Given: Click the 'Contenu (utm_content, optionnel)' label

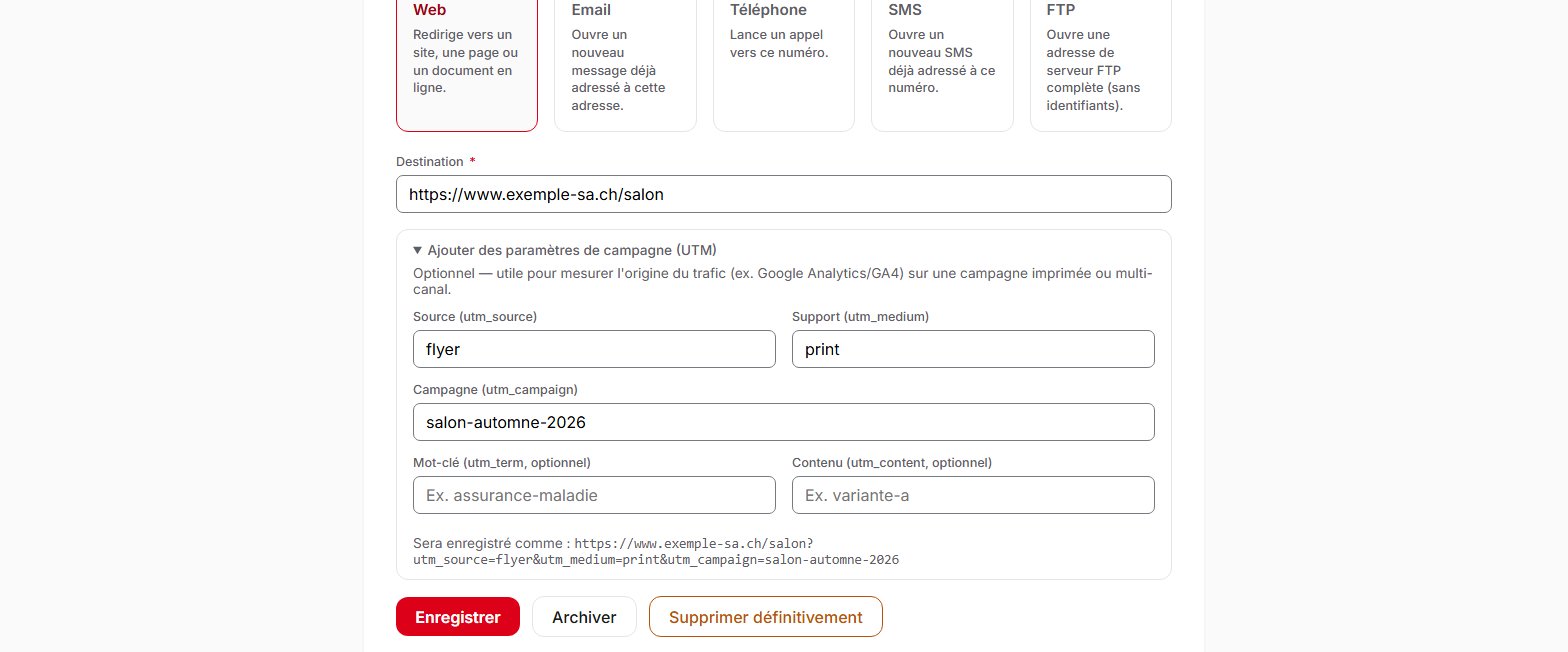Looking at the screenshot, I should (892, 462).
